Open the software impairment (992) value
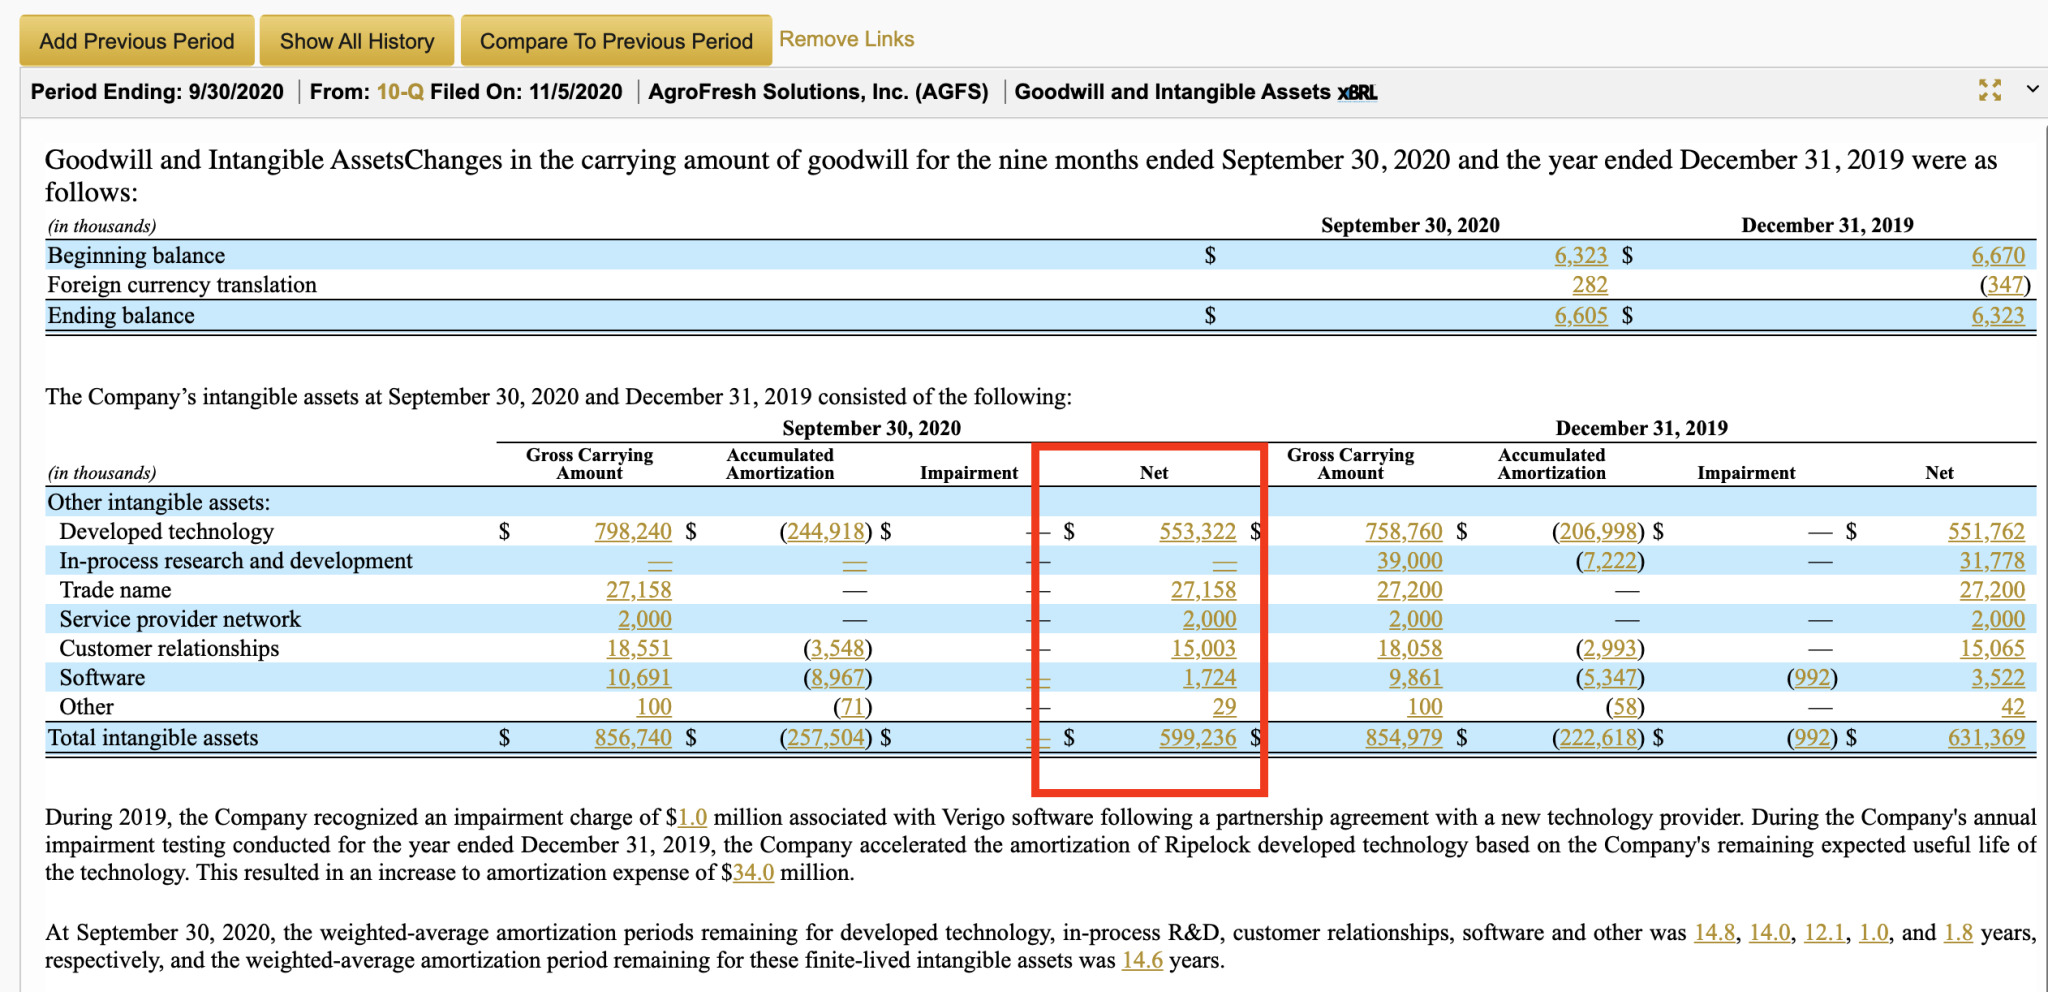This screenshot has width=2048, height=992. [x=1811, y=678]
